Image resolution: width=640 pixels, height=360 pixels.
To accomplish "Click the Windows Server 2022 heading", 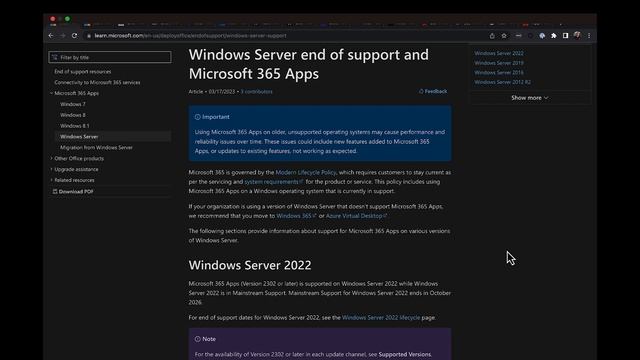I will [250, 265].
